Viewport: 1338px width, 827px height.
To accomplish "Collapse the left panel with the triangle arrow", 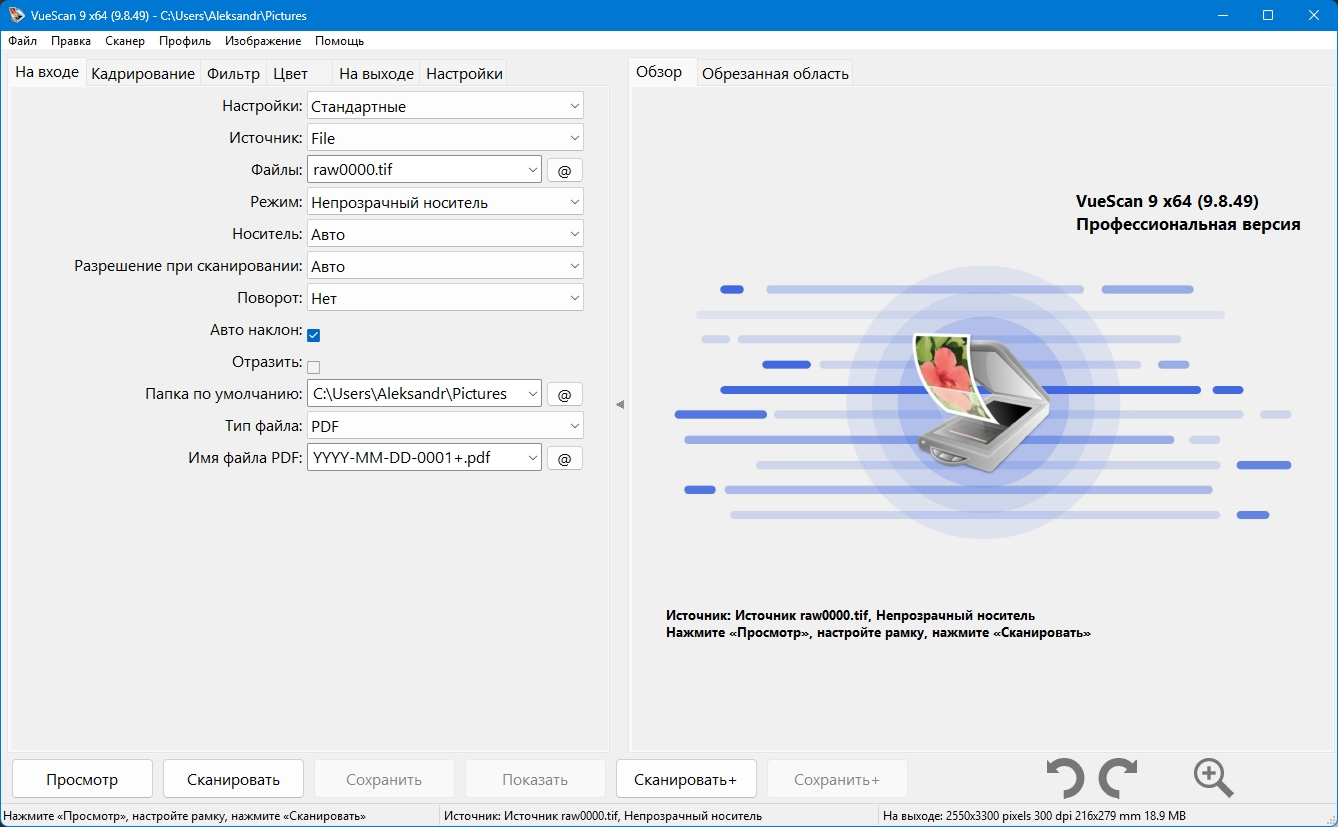I will [620, 405].
